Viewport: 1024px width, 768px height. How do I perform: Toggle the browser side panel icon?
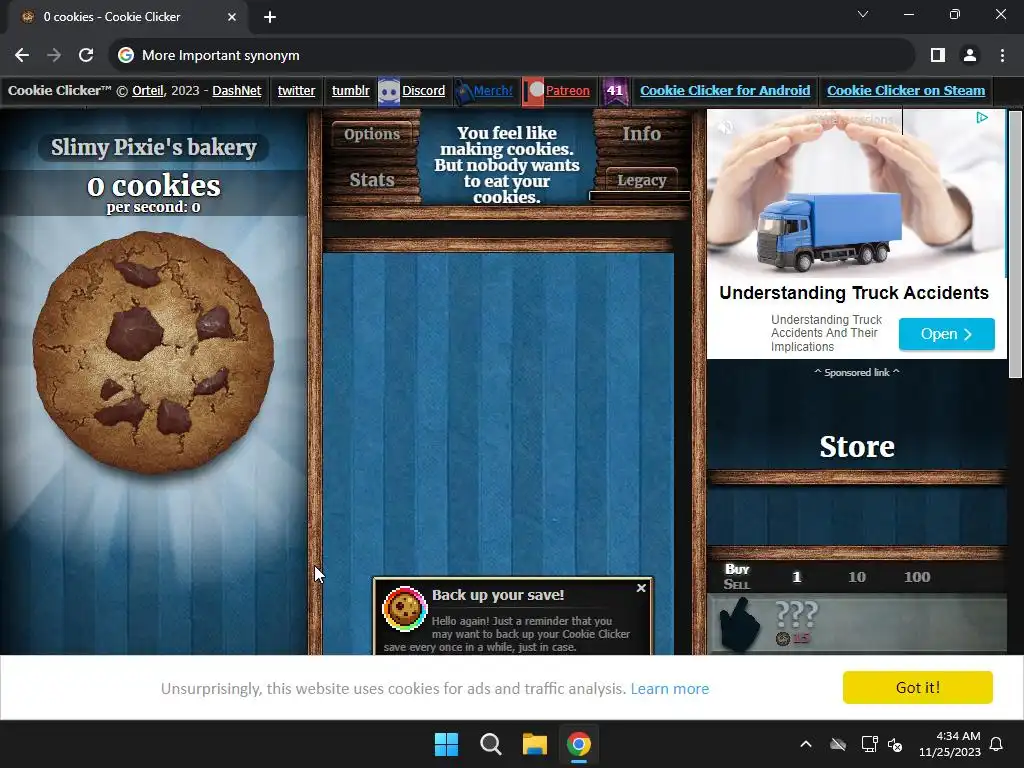(x=938, y=56)
